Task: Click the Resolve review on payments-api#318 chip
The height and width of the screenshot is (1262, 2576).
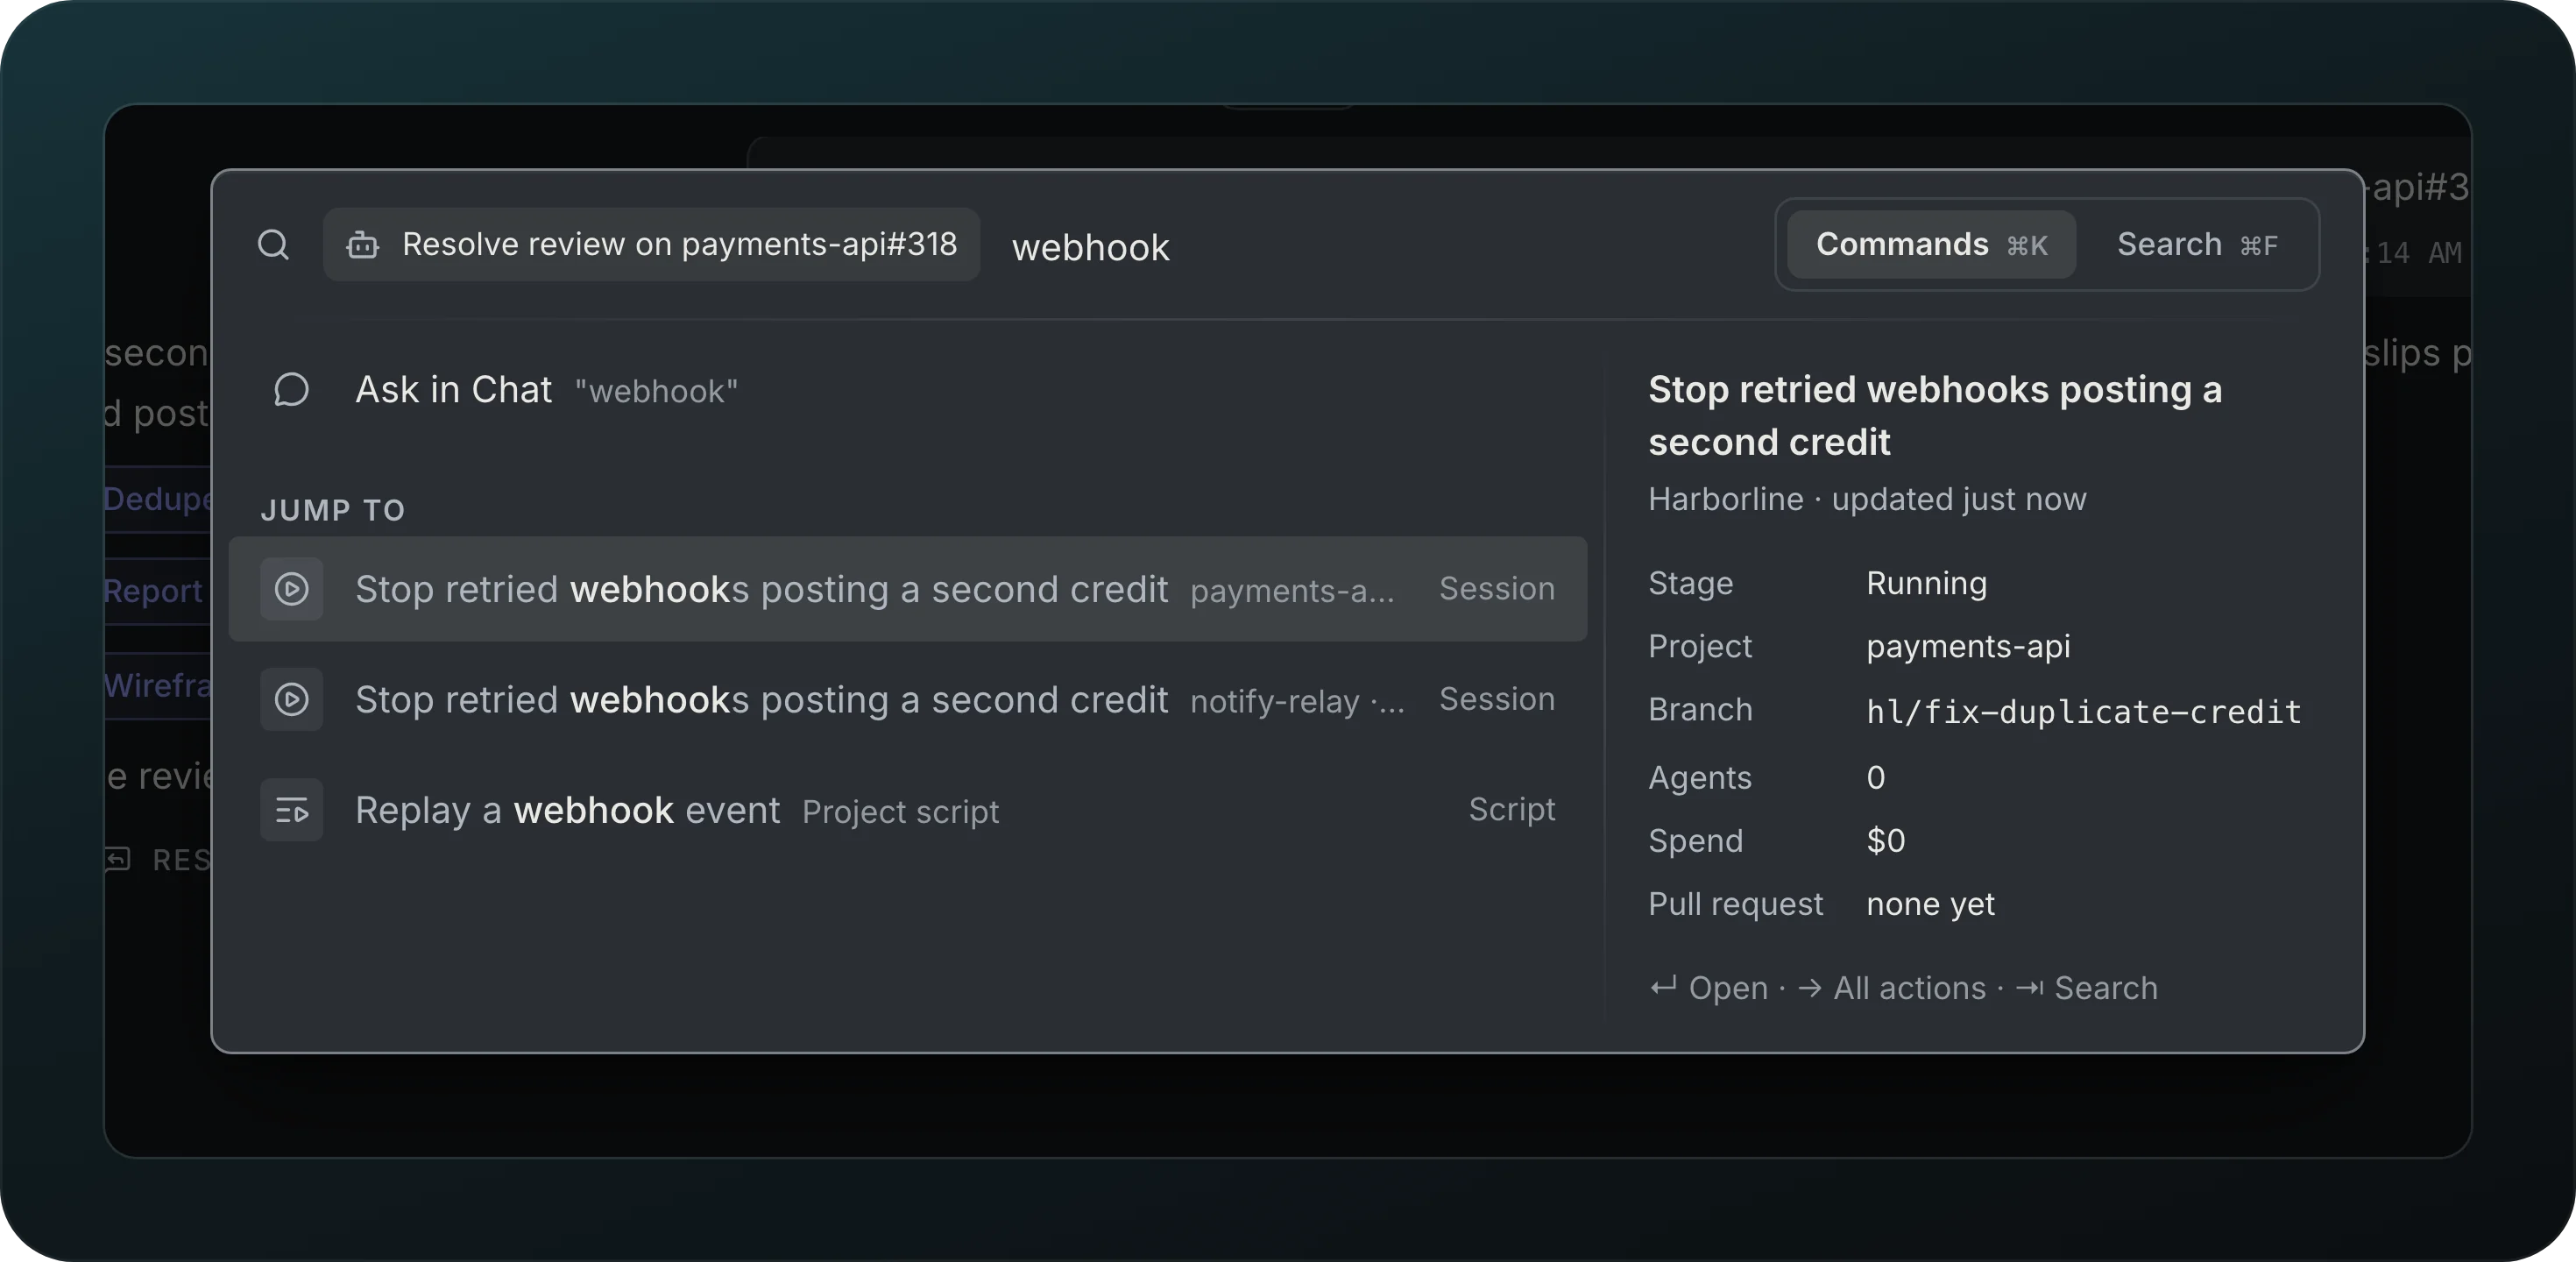Action: pos(651,245)
